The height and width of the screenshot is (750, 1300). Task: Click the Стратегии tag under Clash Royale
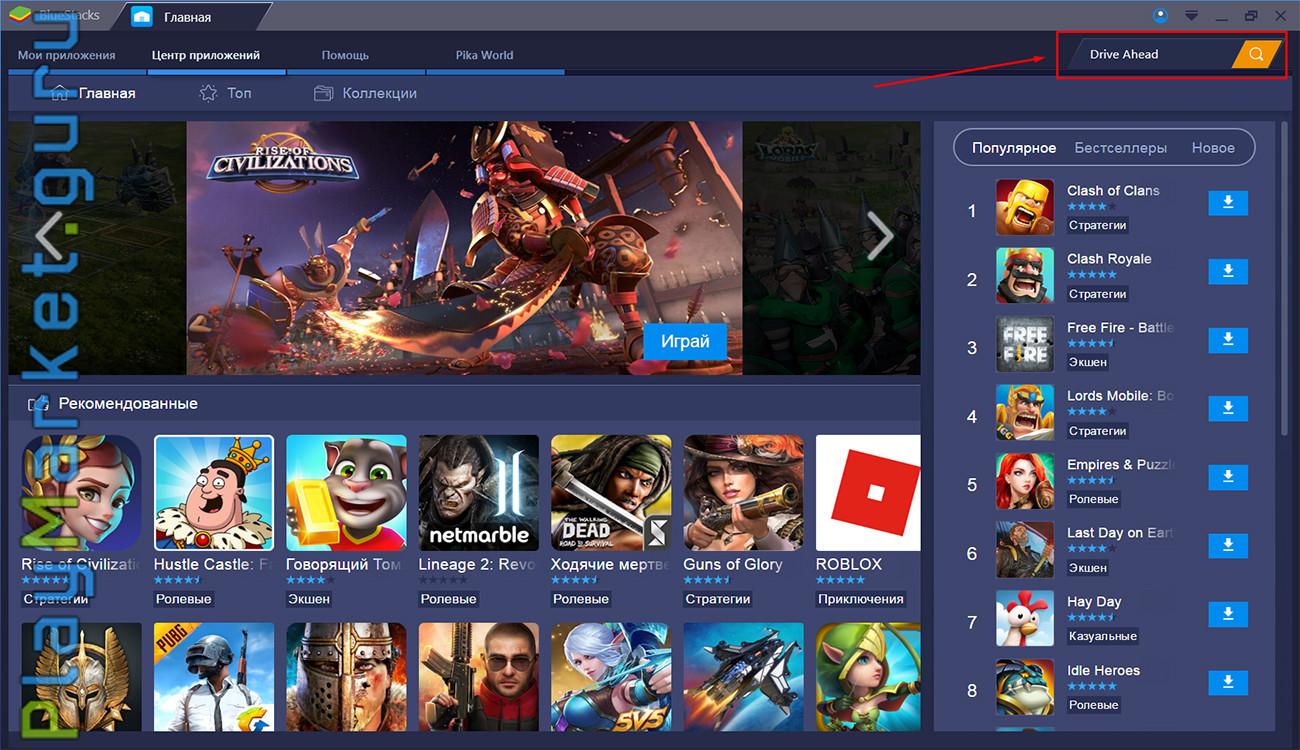(x=1098, y=294)
